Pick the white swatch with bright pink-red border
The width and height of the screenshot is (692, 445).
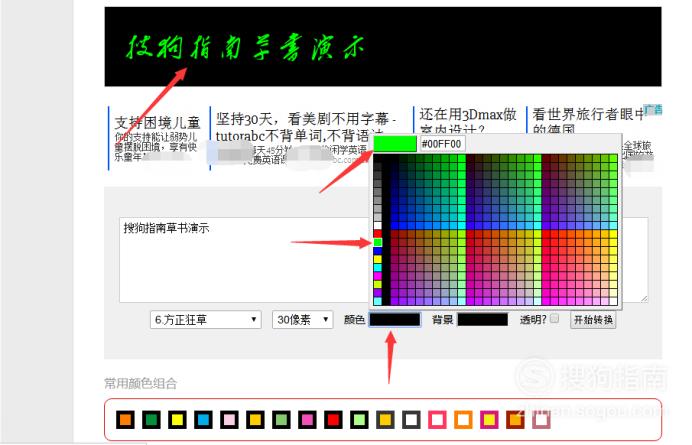(437, 419)
